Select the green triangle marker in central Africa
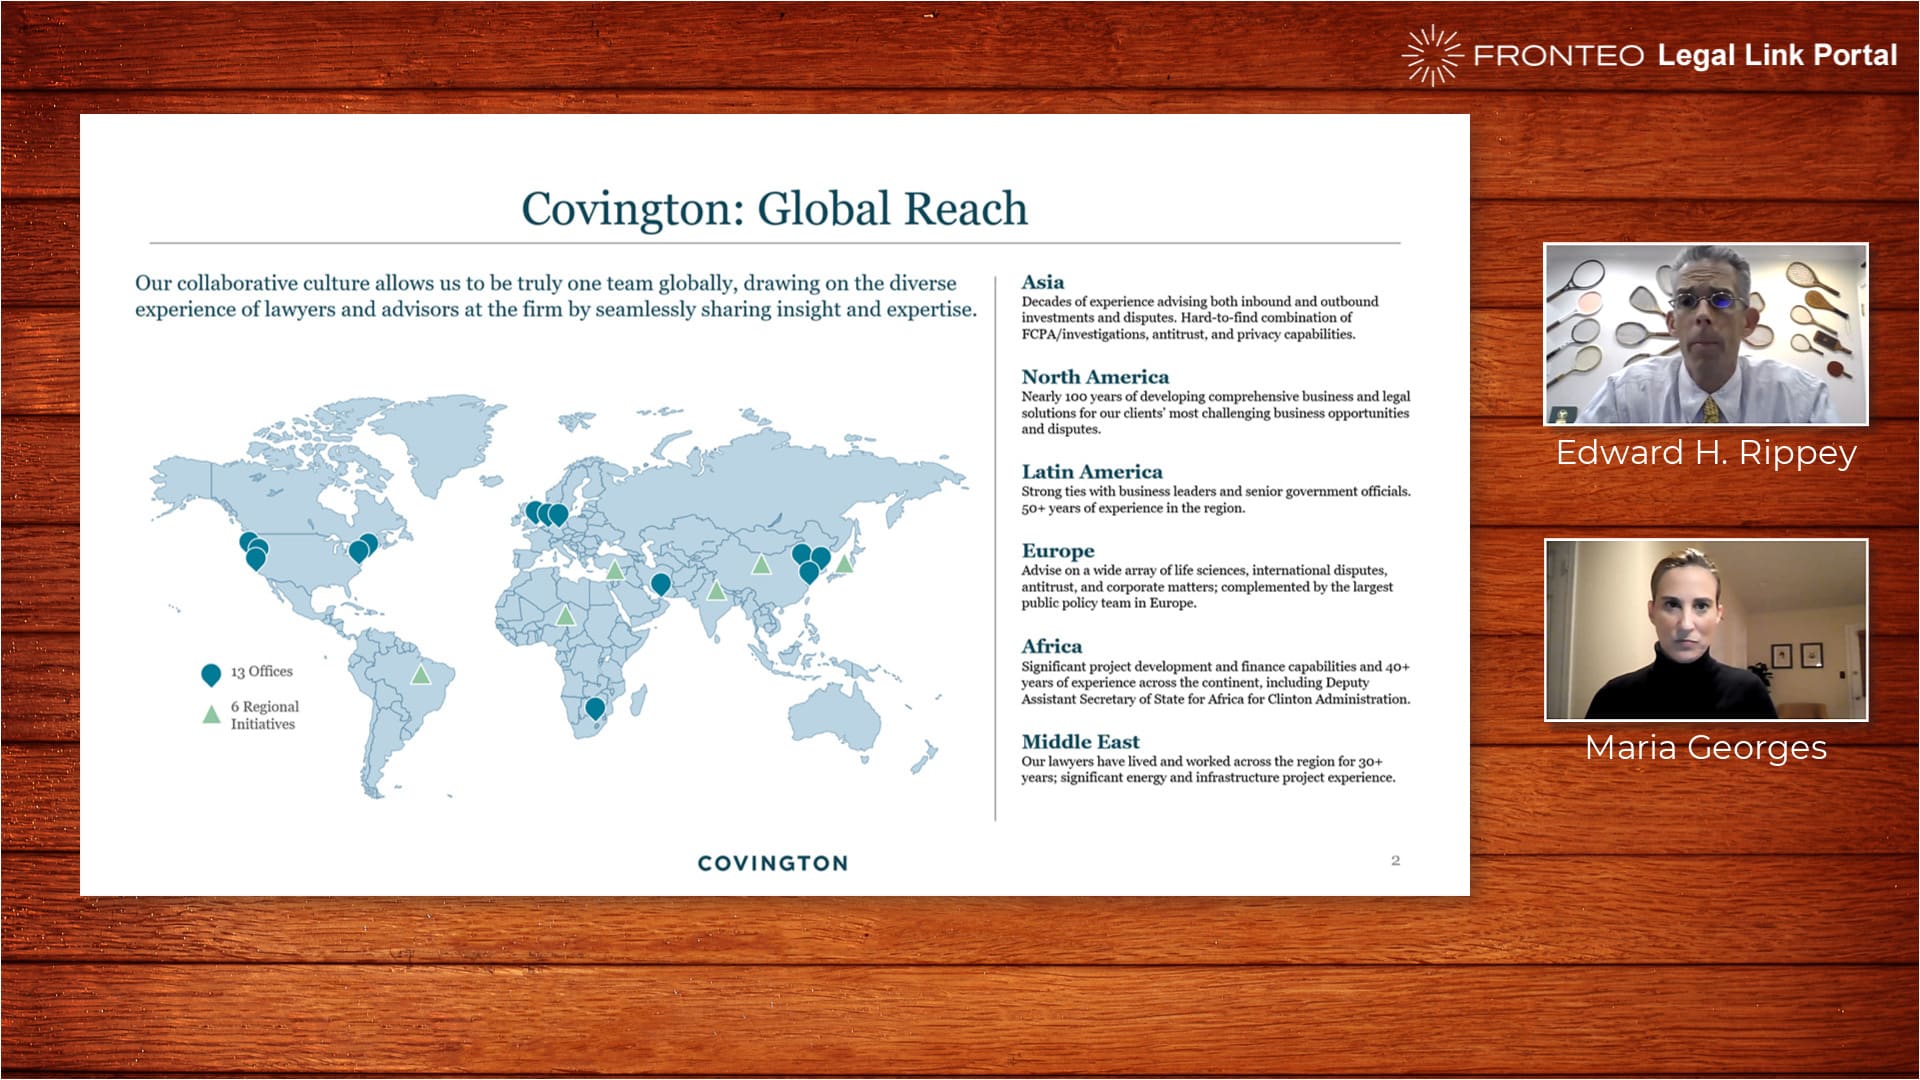Viewport: 1920px width, 1080px height. pos(565,615)
